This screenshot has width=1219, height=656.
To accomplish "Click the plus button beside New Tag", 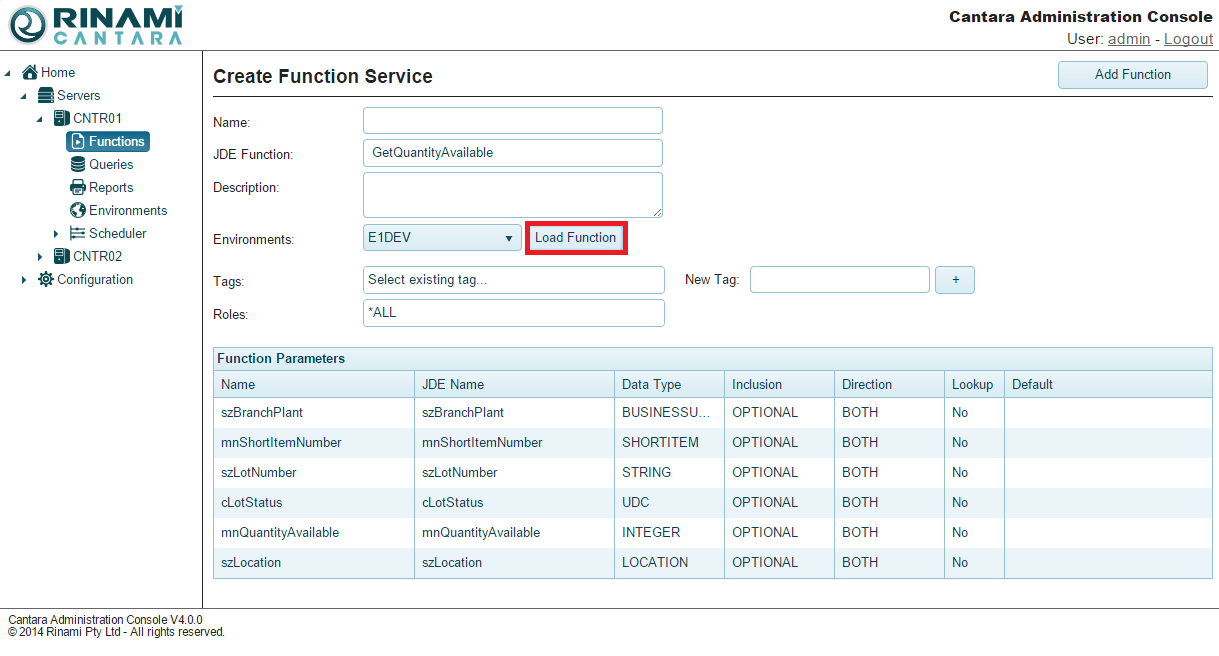I will pyautogui.click(x=955, y=280).
